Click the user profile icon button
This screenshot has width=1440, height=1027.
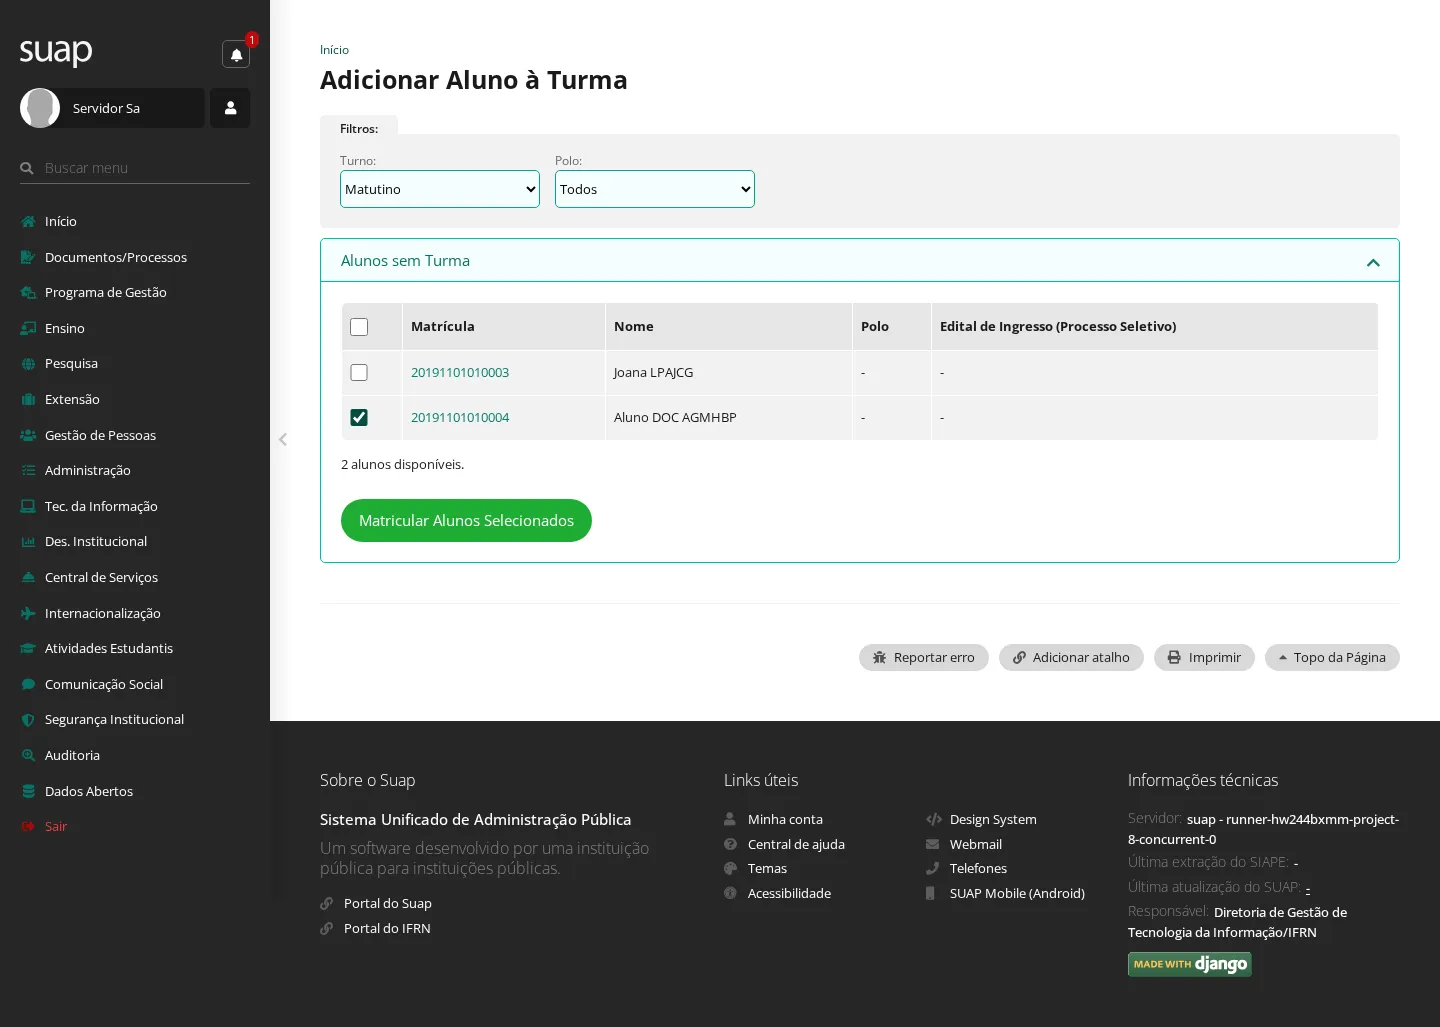click(230, 108)
